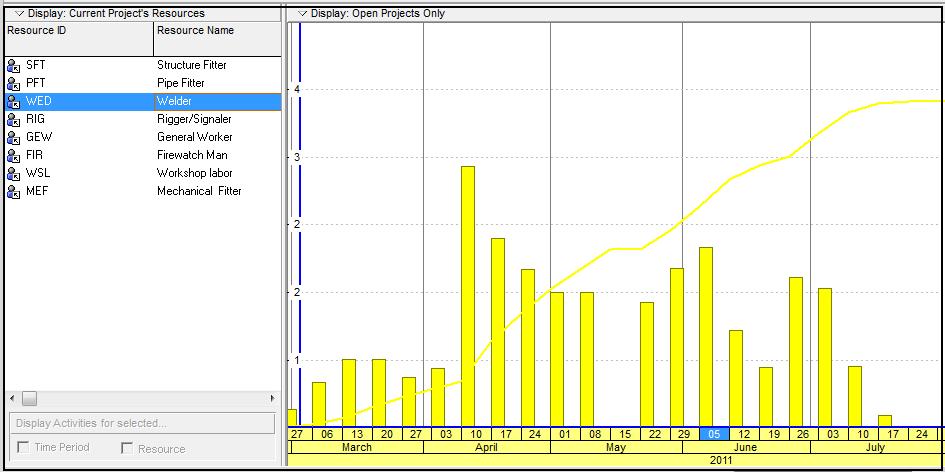945x472 pixels.
Task: Click the resource list left scroll arrow
Action: pos(12,398)
